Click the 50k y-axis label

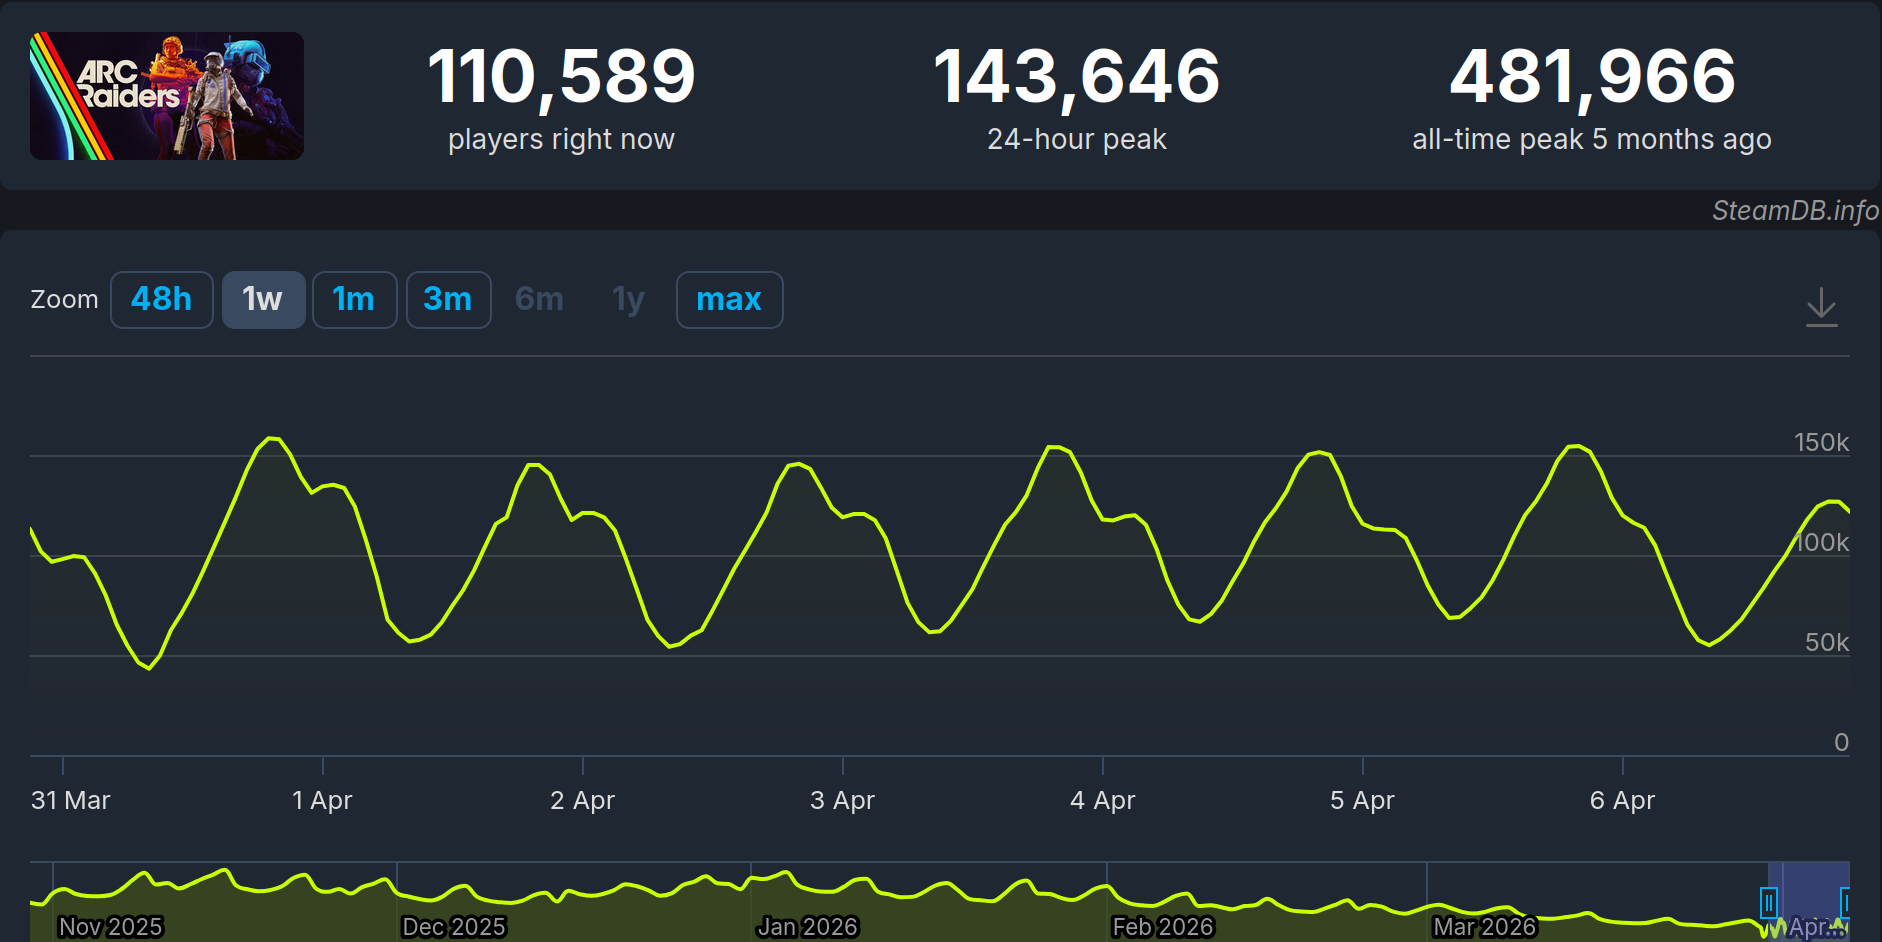pyautogui.click(x=1827, y=642)
